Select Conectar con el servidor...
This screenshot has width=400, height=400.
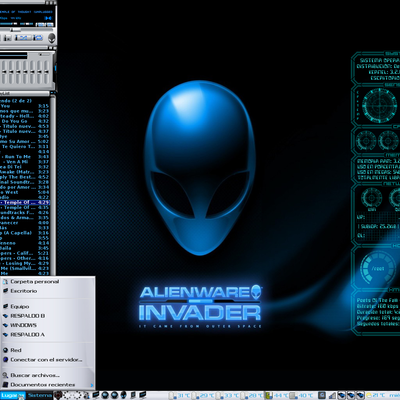48,360
